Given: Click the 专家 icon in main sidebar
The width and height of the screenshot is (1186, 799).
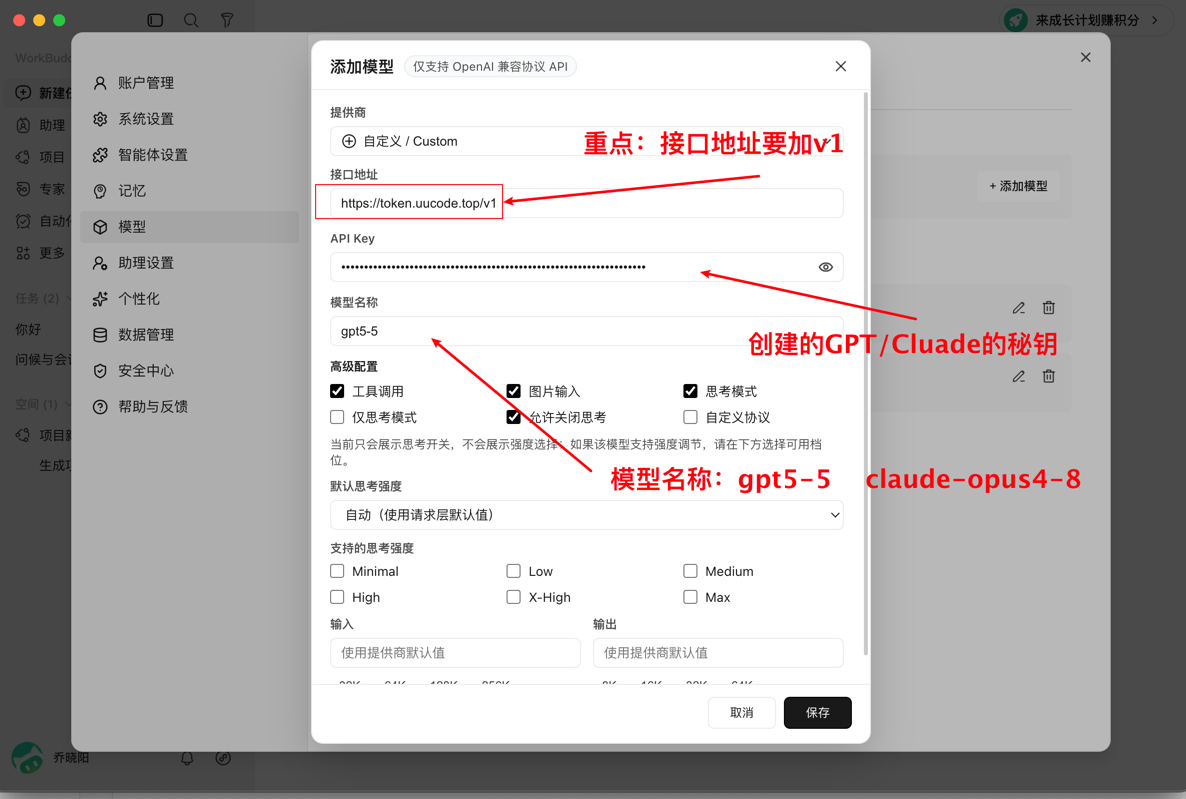Looking at the screenshot, I should pyautogui.click(x=23, y=189).
